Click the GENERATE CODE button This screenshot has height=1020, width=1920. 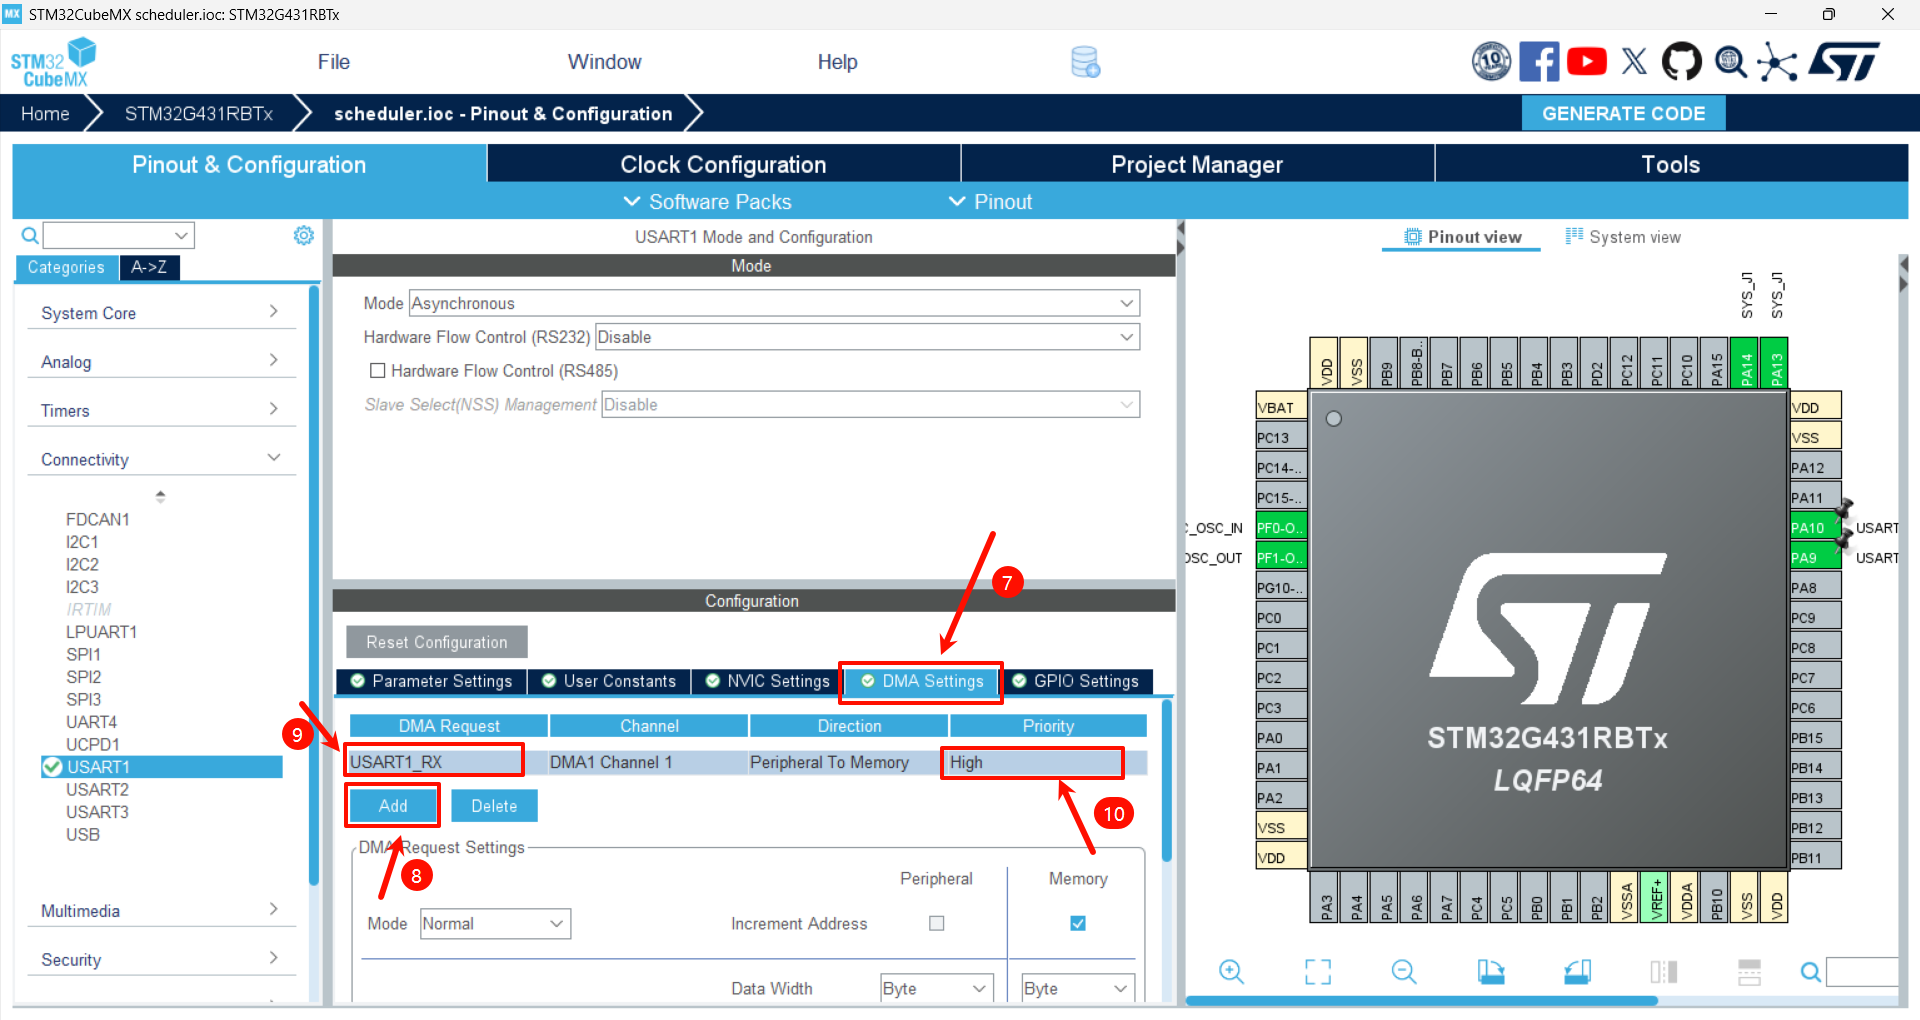1623,114
